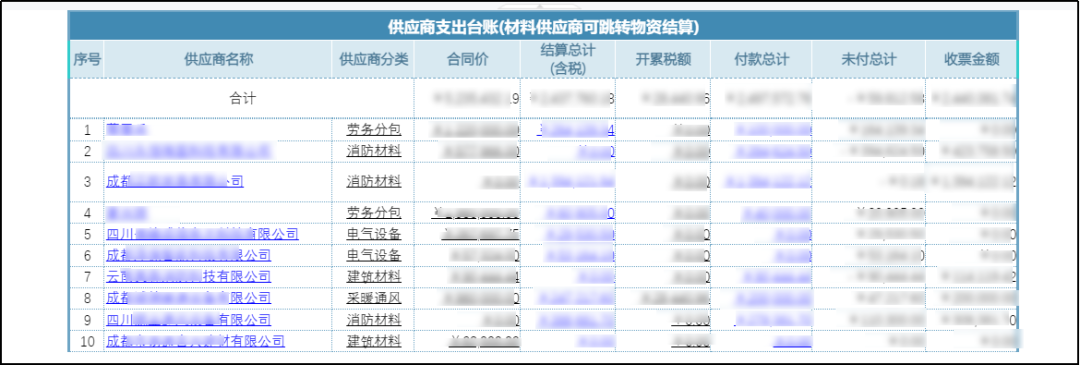Click the 开累税额 column header
The image size is (1080, 365).
click(663, 59)
